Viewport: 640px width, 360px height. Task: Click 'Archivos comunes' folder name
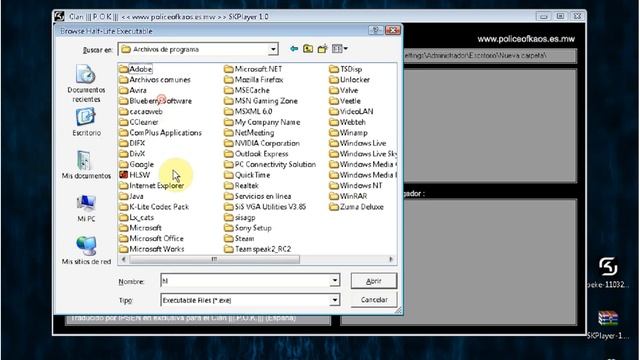pyautogui.click(x=160, y=80)
